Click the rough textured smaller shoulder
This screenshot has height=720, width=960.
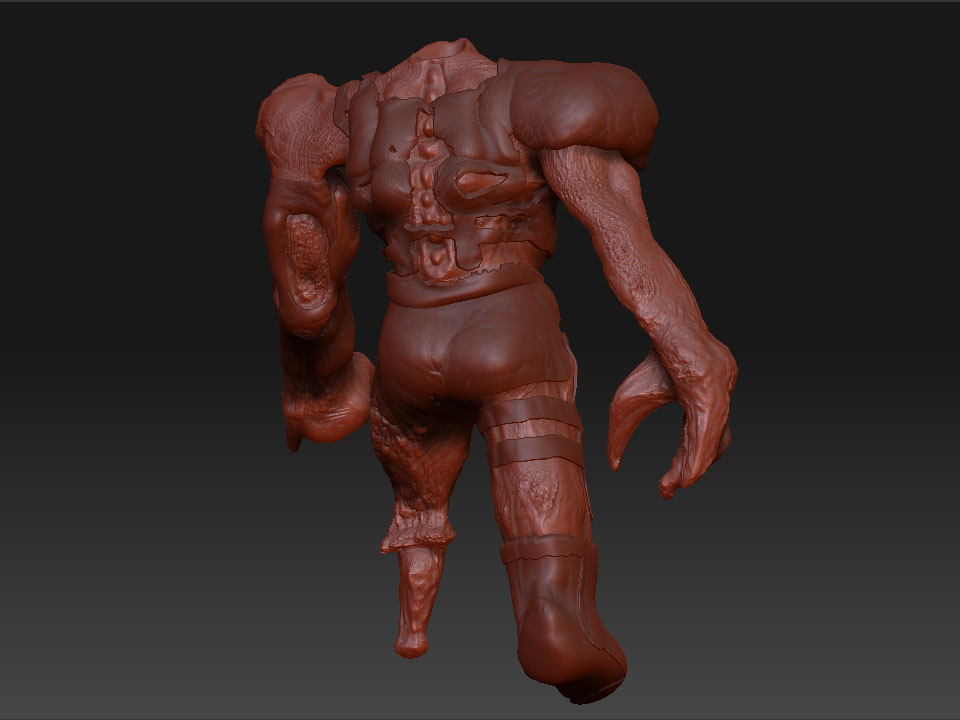click(295, 120)
